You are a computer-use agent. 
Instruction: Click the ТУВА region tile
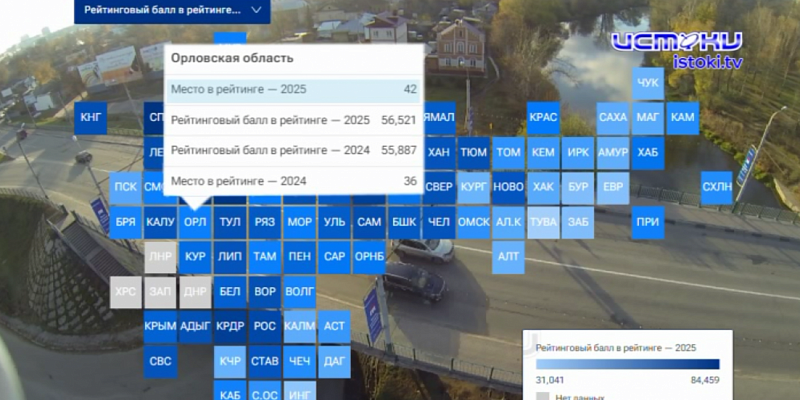[x=543, y=222]
